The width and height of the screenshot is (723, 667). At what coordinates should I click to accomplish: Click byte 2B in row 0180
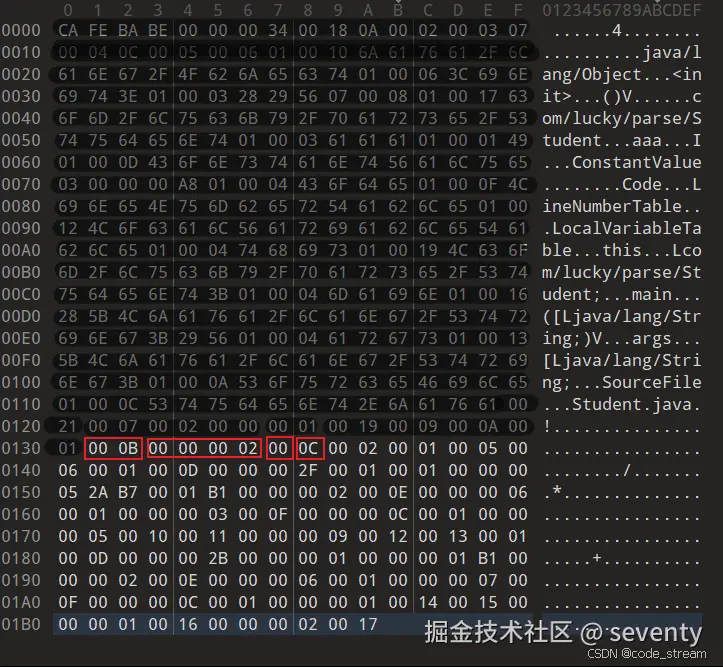click(x=218, y=558)
